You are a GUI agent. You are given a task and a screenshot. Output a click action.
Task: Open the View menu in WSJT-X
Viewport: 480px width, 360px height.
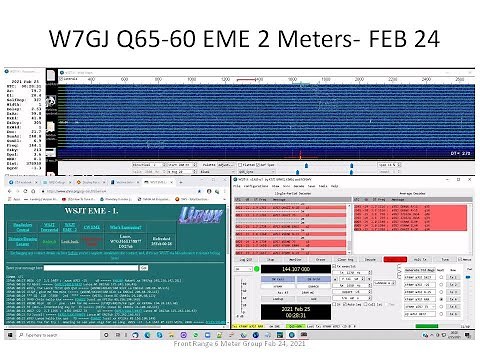click(x=275, y=186)
